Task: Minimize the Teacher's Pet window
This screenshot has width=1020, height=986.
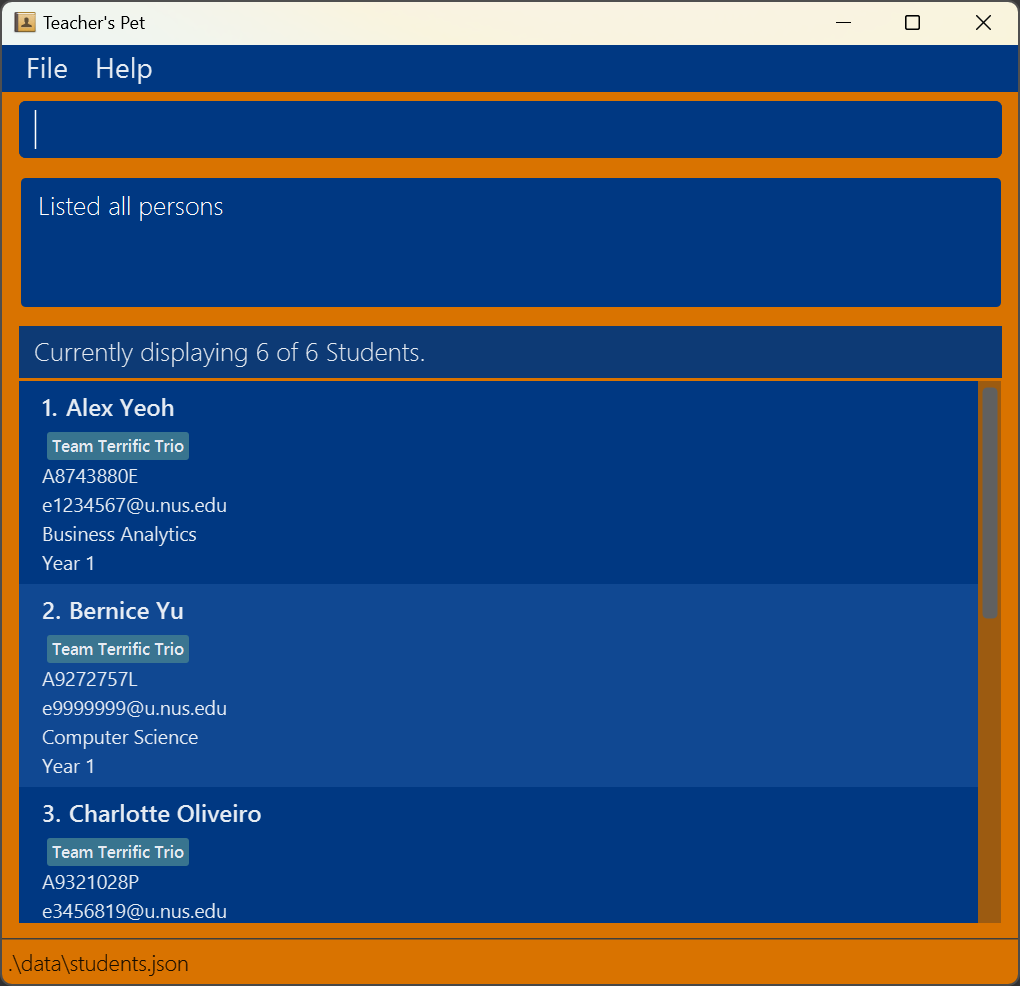Action: pyautogui.click(x=844, y=23)
